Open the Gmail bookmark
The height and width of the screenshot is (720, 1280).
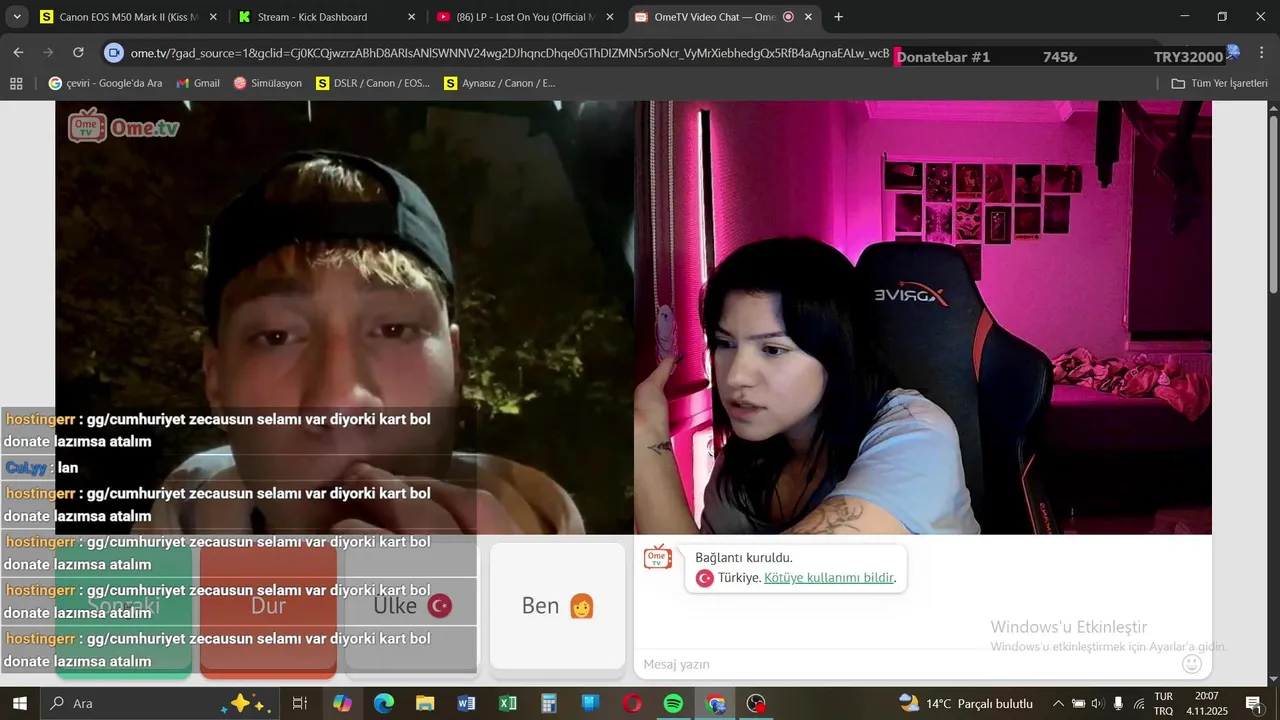coord(197,83)
